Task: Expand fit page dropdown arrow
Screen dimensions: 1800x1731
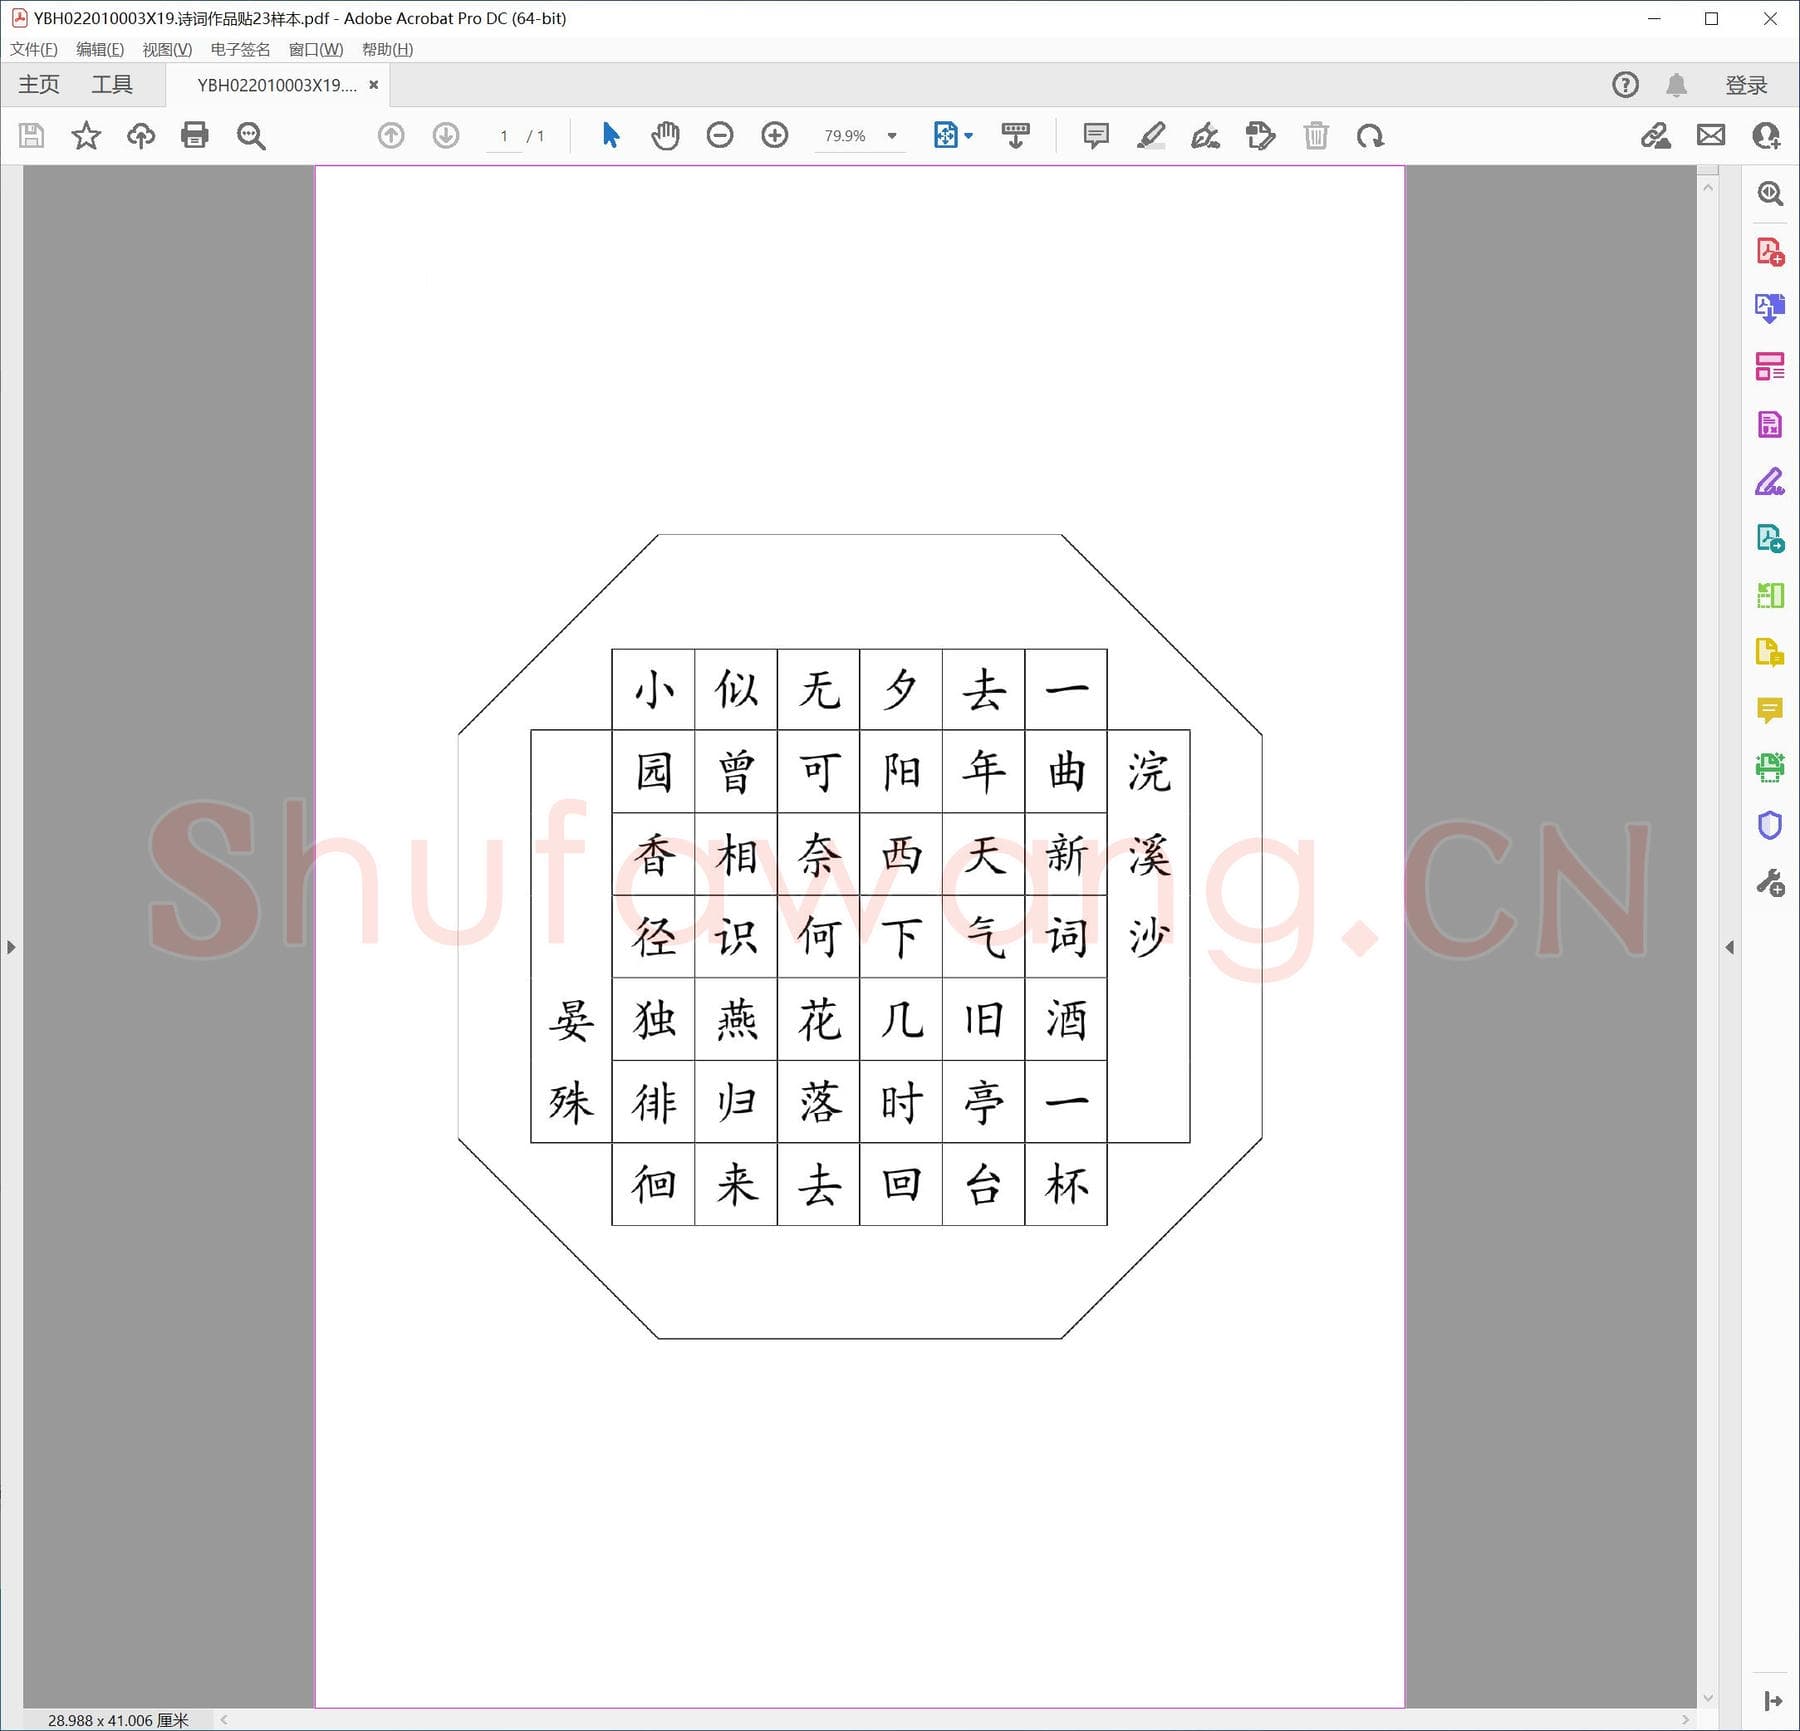Action: pyautogui.click(x=968, y=136)
